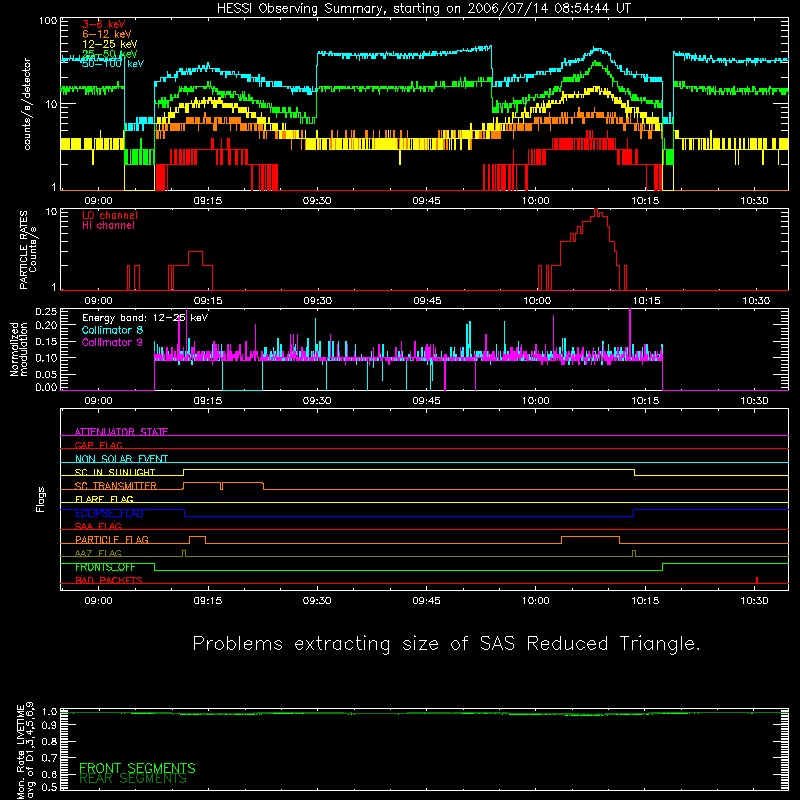Click the 10:00 tick under the count-rate plot
The height and width of the screenshot is (800, 800).
(x=536, y=201)
